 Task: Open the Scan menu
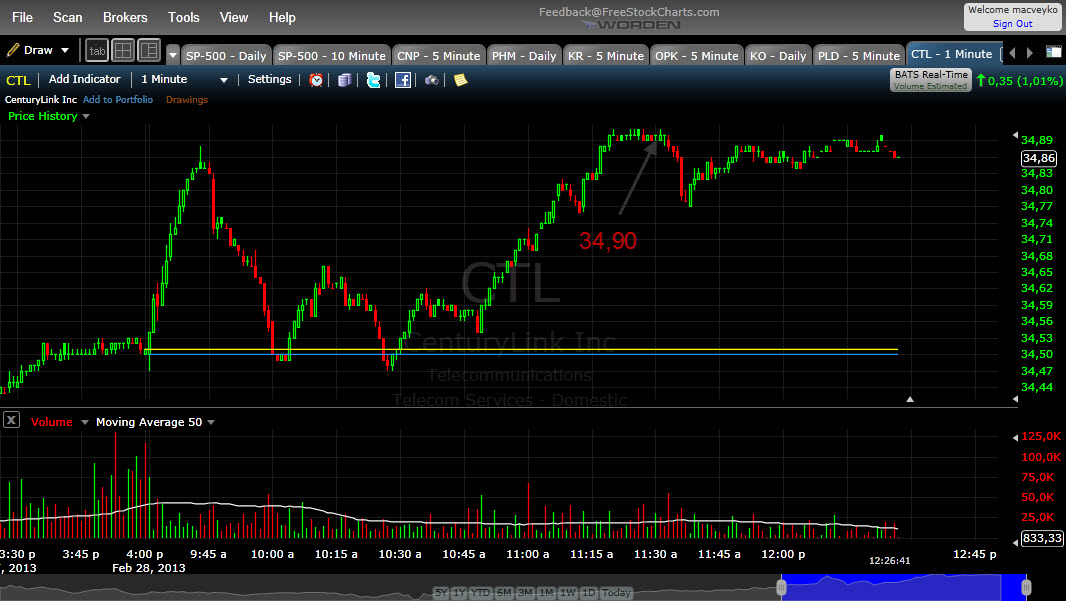click(67, 18)
